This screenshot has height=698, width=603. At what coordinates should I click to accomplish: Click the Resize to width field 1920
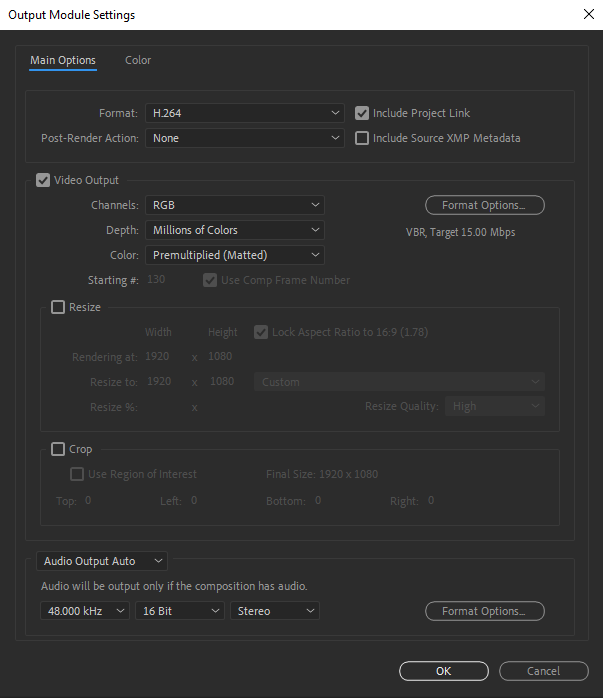159,381
